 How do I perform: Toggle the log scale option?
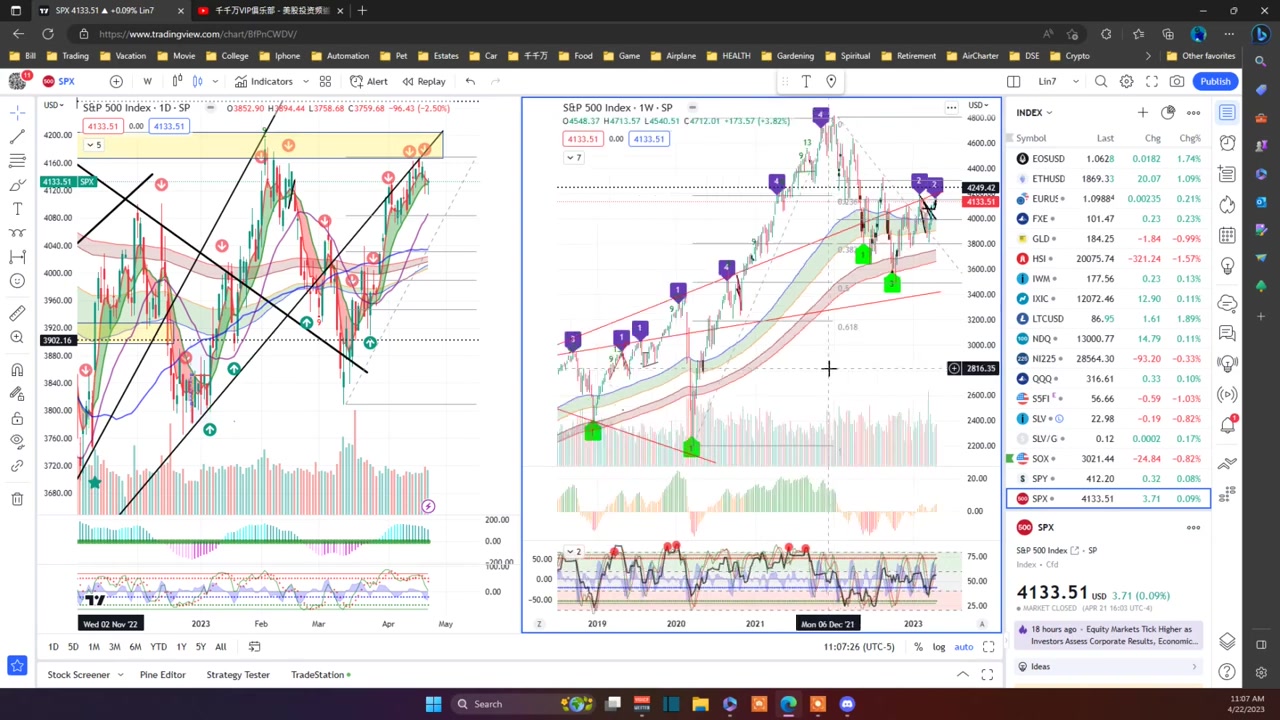(x=939, y=647)
